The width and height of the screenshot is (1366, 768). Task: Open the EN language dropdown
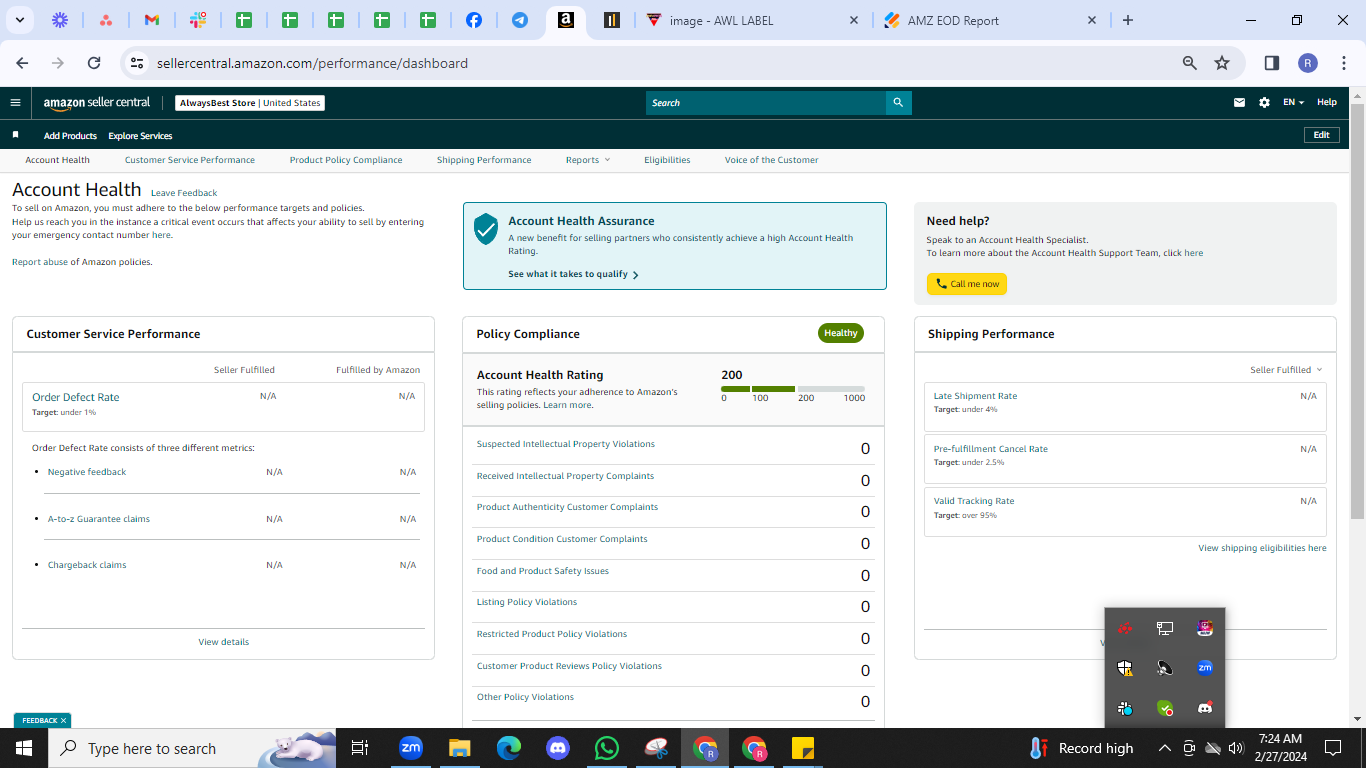click(x=1293, y=102)
